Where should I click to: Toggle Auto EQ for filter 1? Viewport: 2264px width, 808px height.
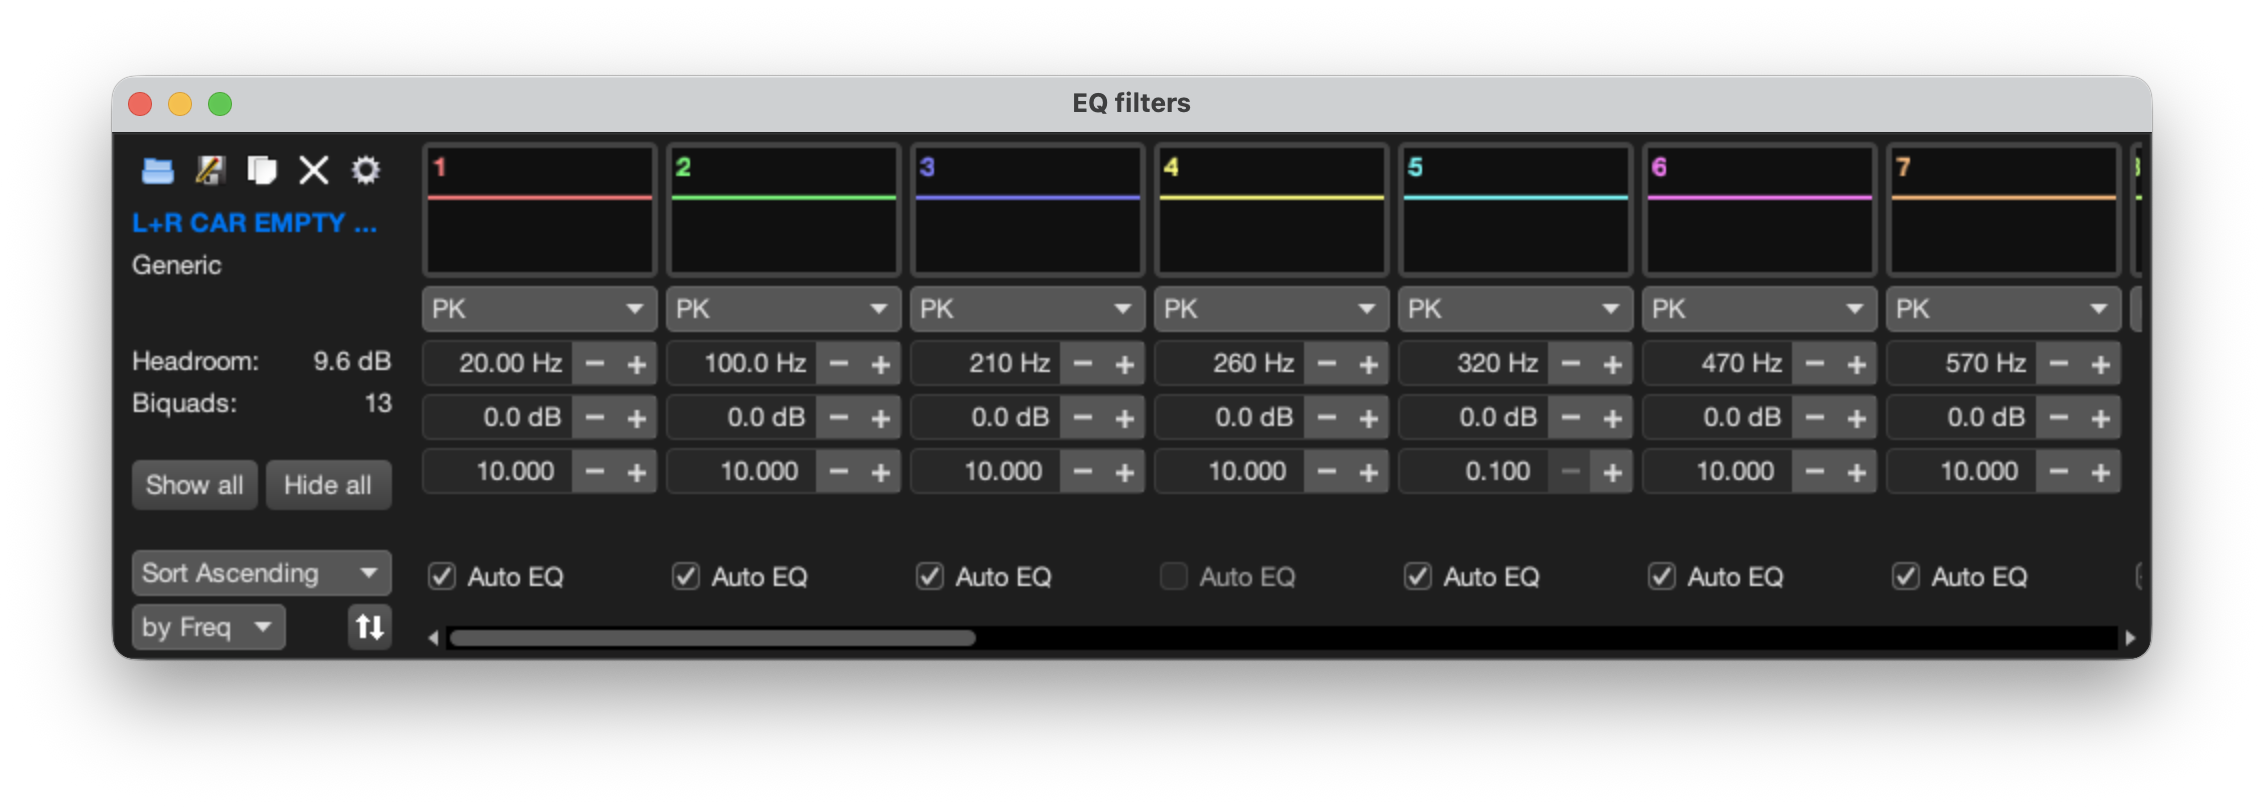point(442,576)
